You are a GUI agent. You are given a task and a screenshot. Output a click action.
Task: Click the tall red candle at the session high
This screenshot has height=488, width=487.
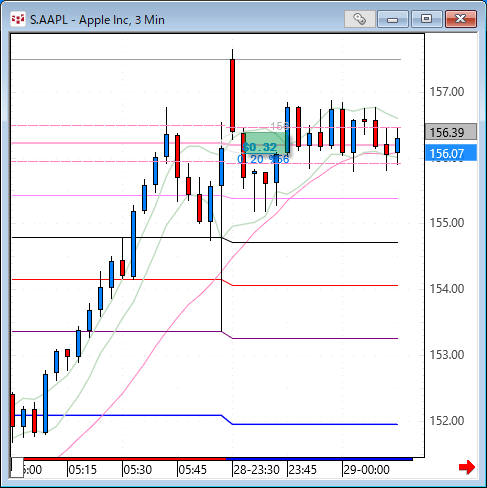[x=232, y=95]
